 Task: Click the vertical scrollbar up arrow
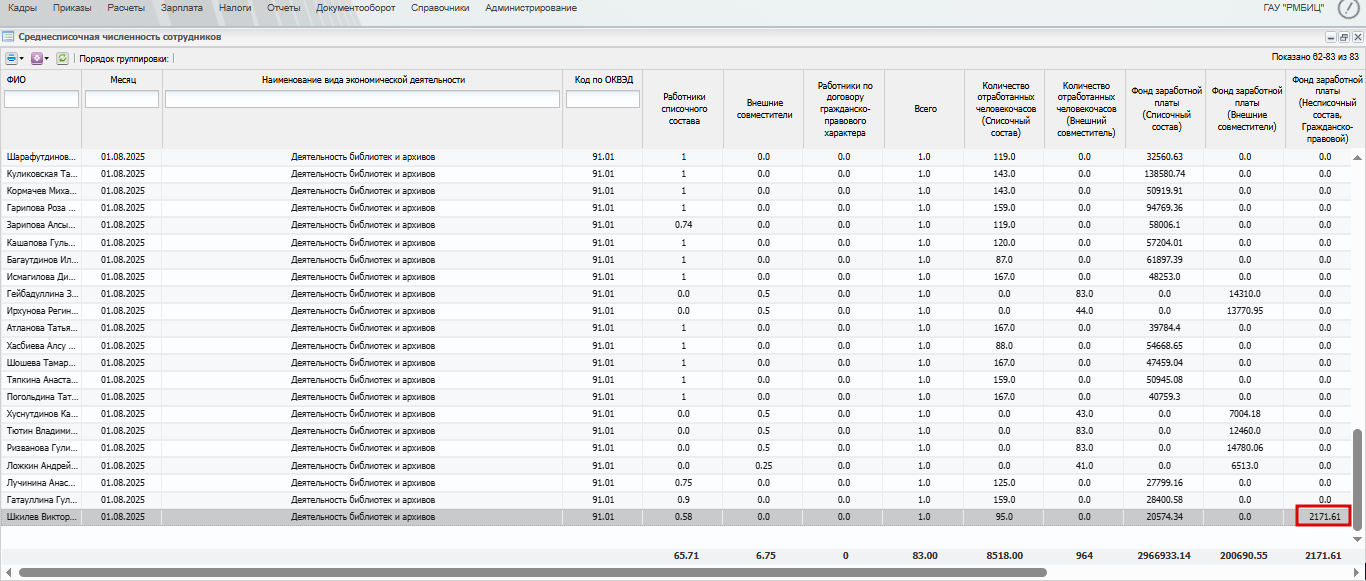(1357, 157)
